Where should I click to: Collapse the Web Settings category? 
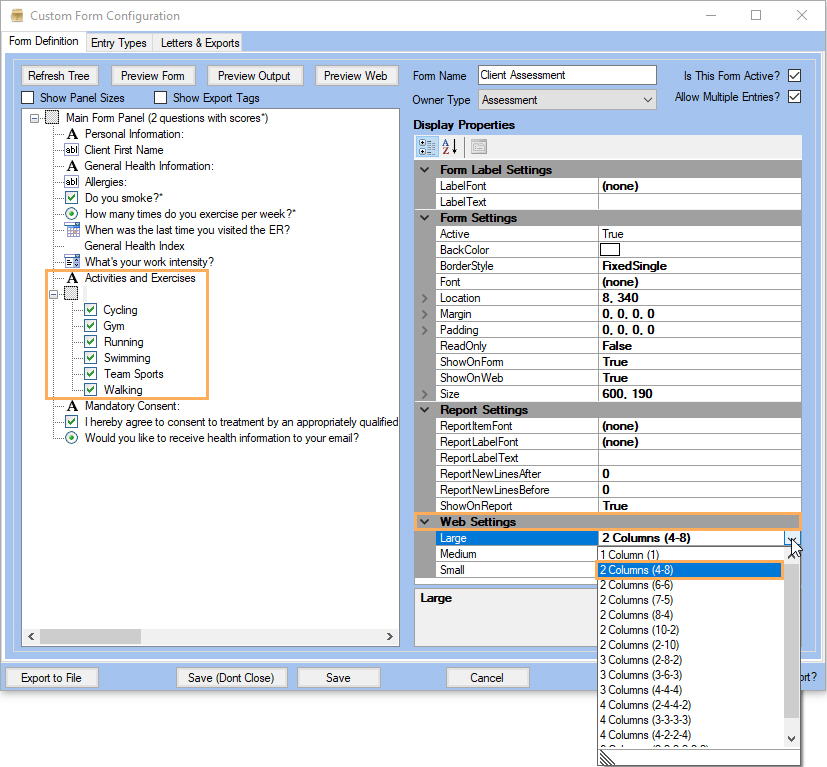425,522
